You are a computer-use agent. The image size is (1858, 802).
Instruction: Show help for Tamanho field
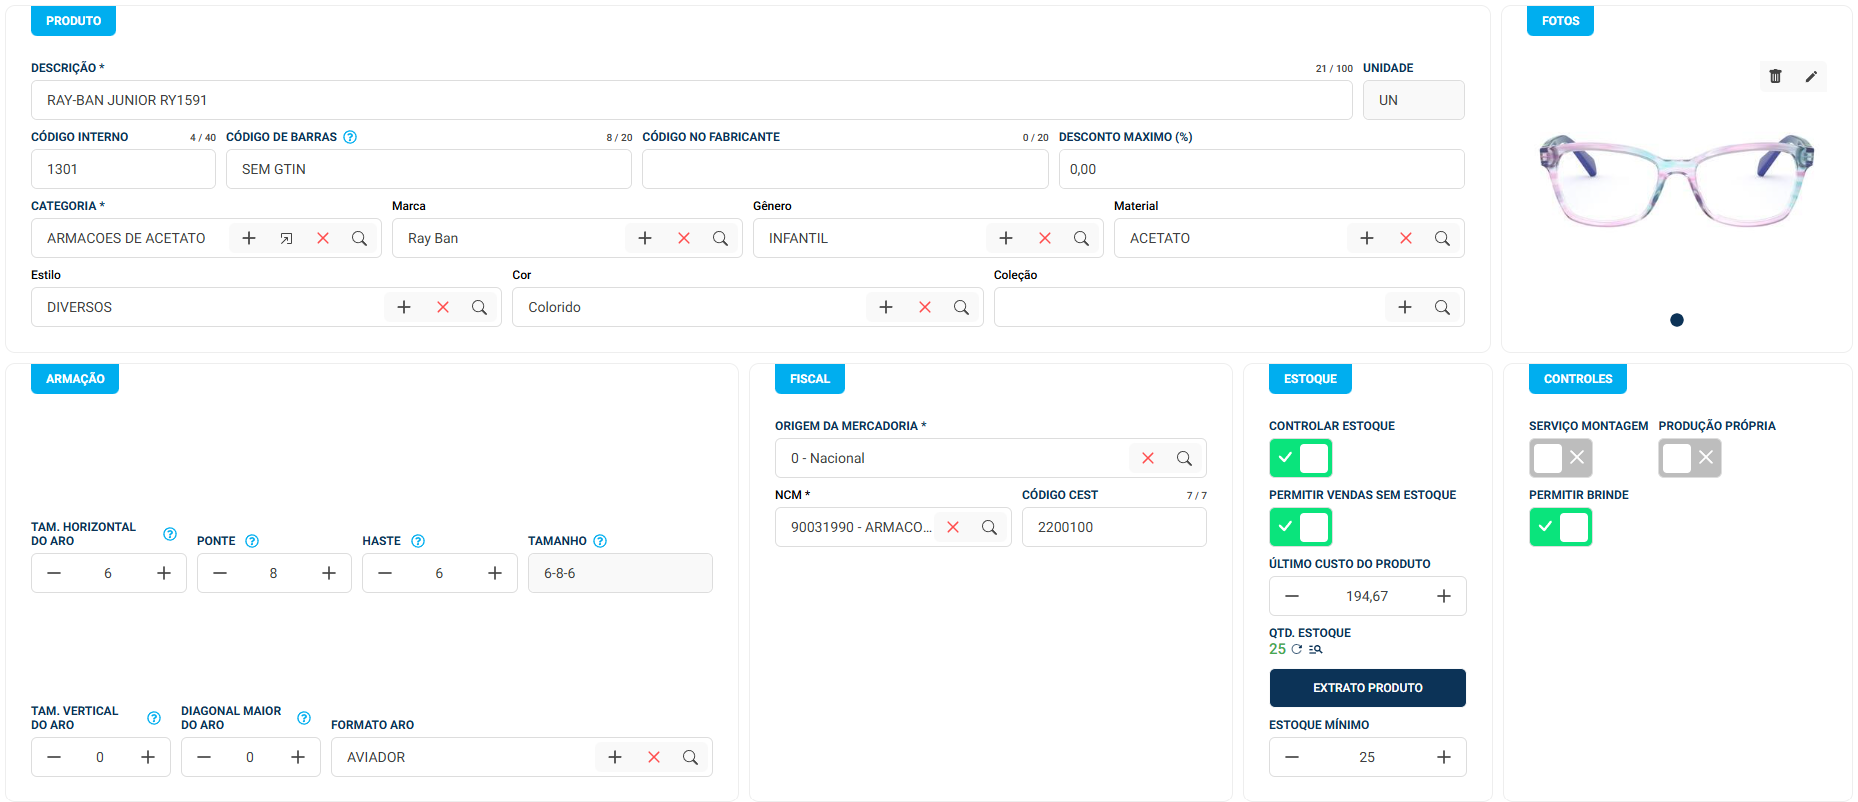coord(600,541)
